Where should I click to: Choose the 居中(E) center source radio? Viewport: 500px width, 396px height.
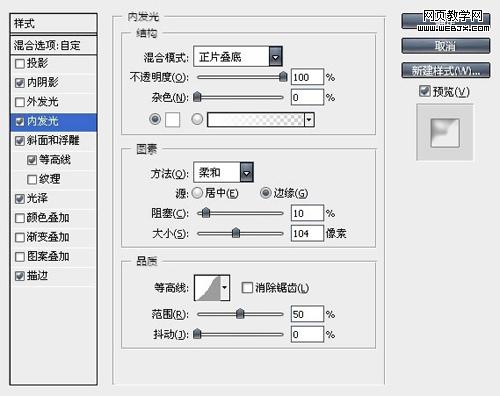click(197, 193)
